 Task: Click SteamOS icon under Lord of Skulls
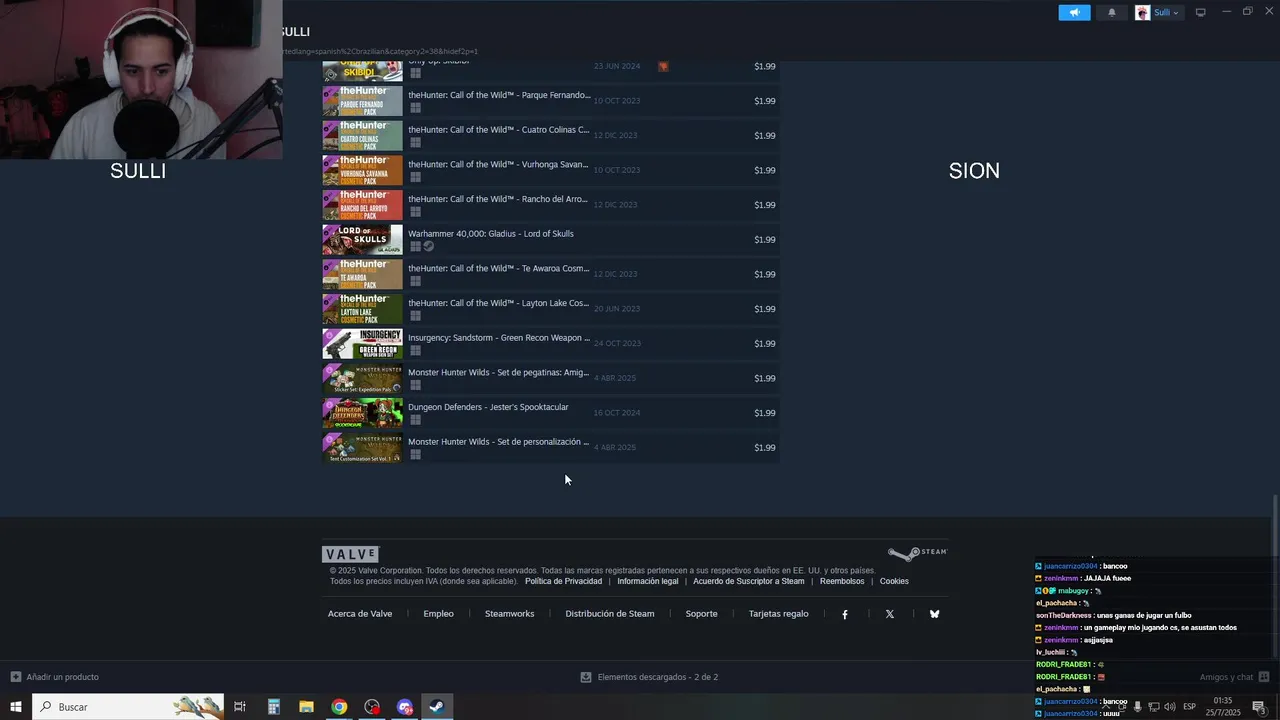[x=428, y=246]
